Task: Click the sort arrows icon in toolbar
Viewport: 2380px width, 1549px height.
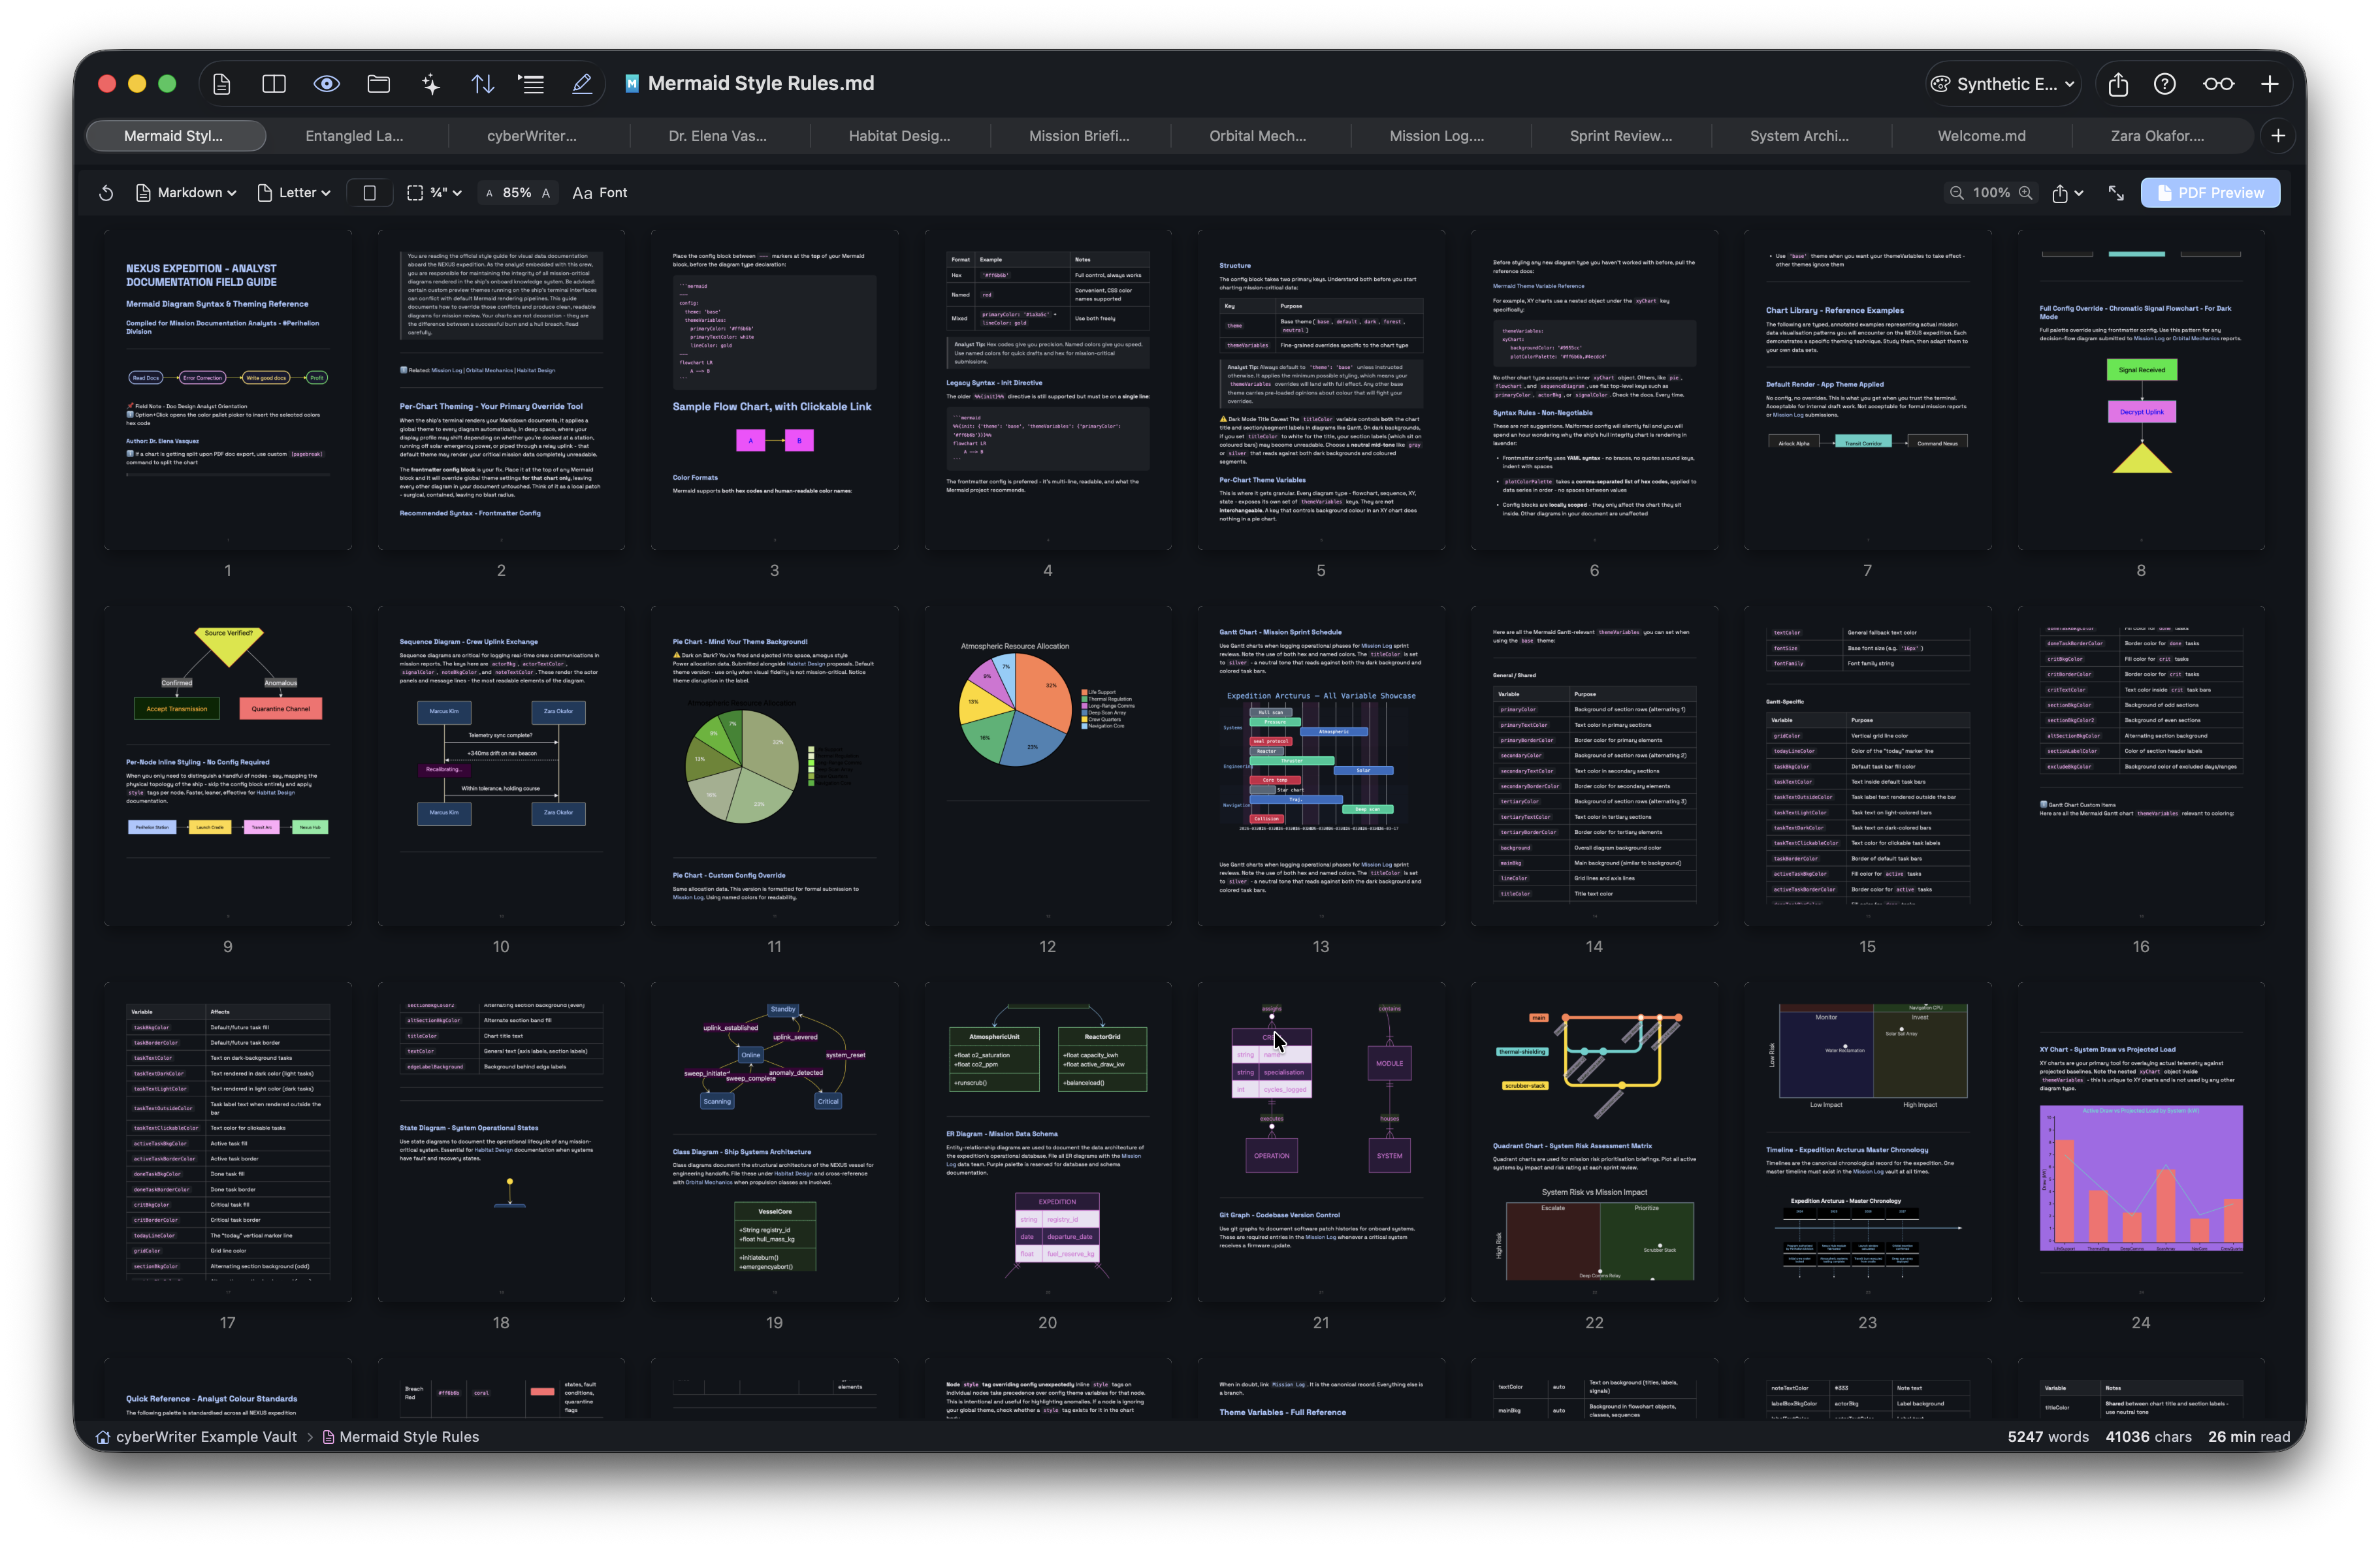Action: coord(483,84)
